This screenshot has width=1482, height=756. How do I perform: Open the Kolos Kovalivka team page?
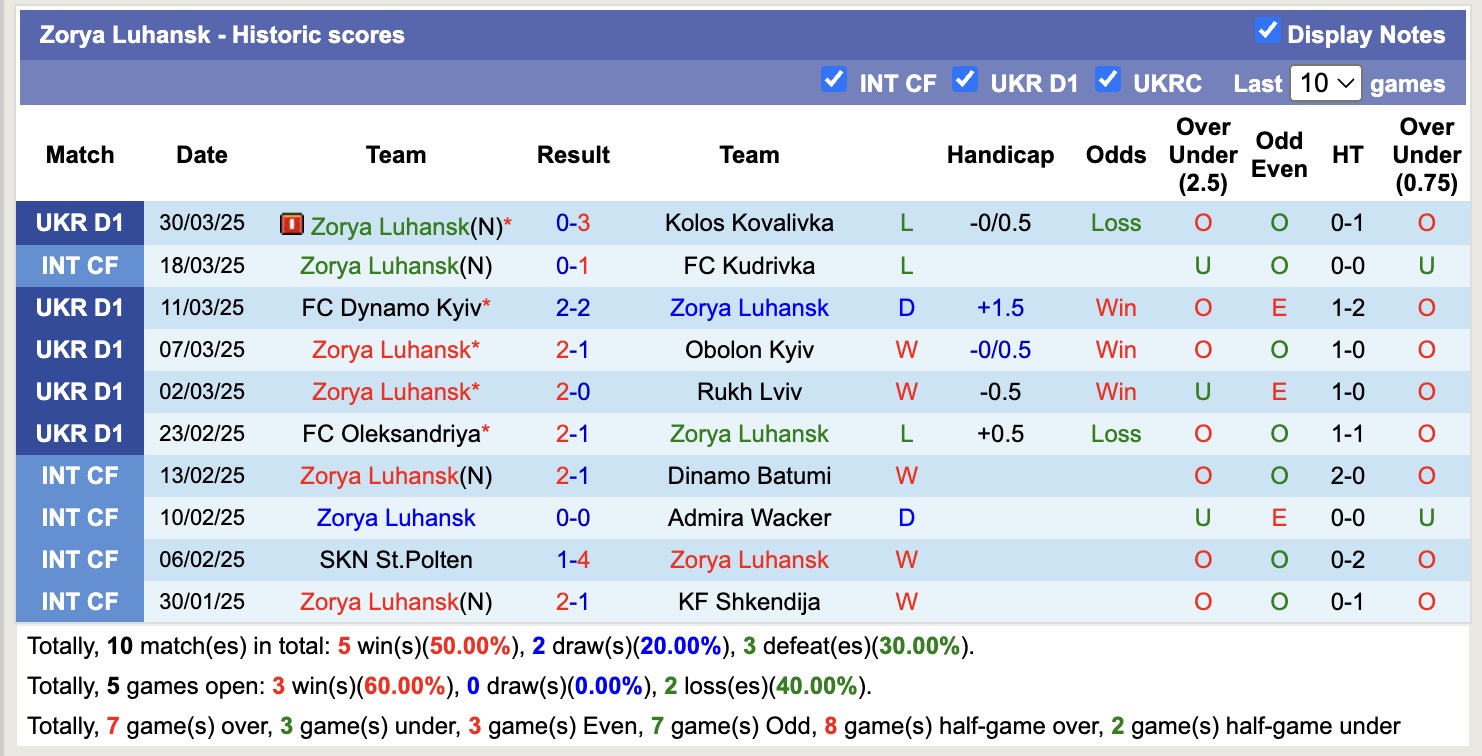pyautogui.click(x=749, y=224)
